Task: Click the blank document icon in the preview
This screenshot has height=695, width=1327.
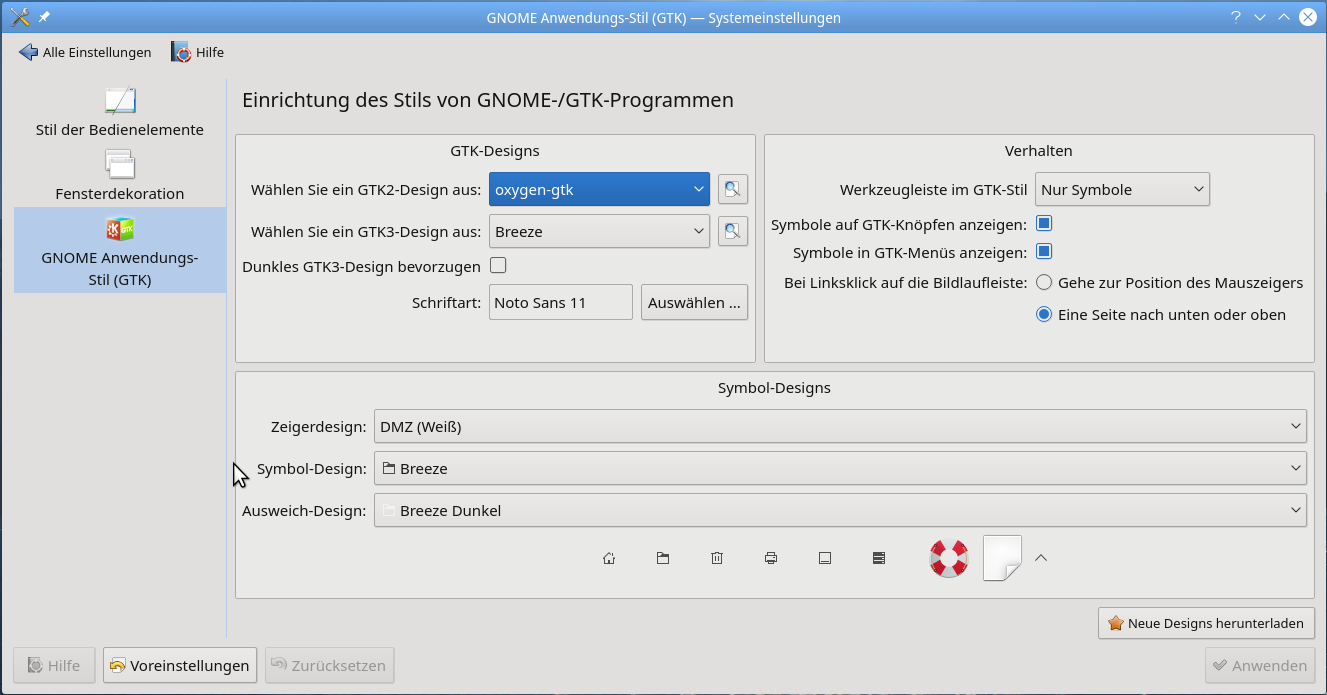Action: 1002,558
